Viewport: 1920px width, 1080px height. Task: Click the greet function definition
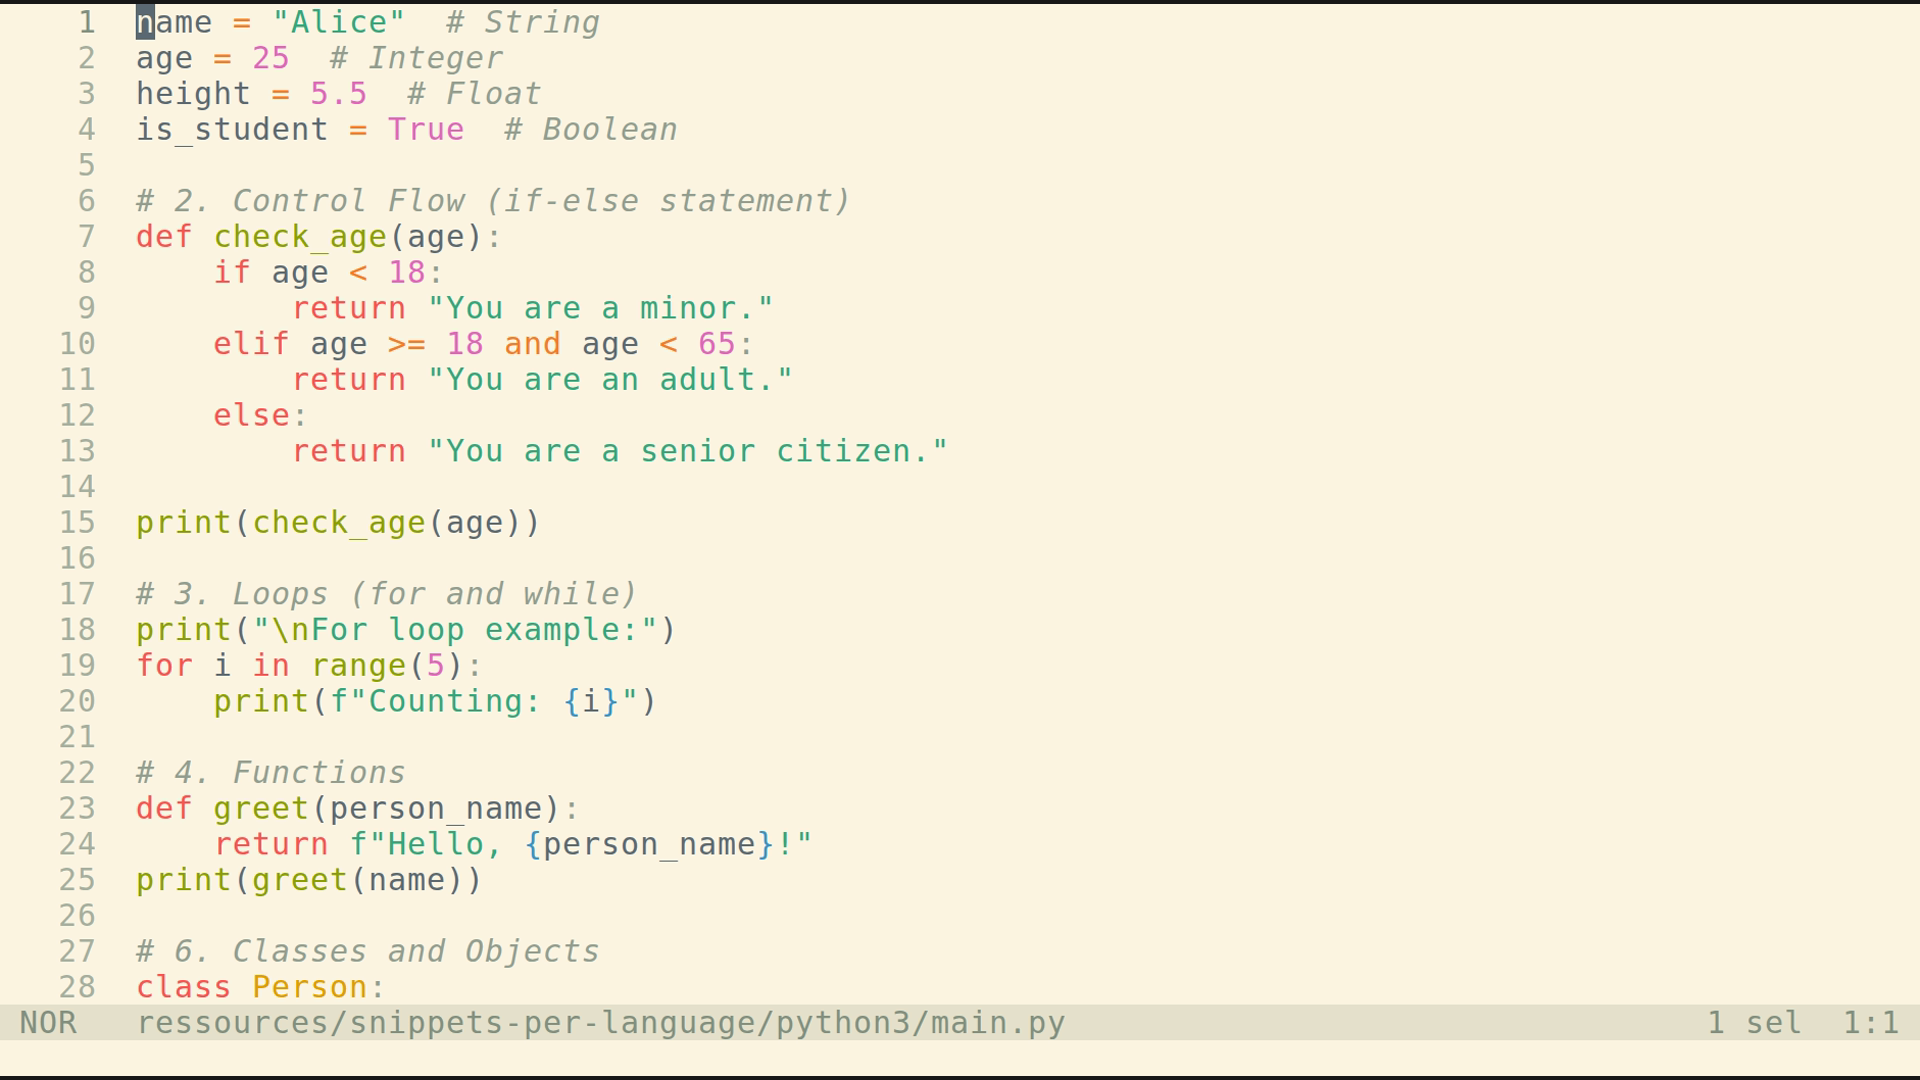tap(259, 808)
